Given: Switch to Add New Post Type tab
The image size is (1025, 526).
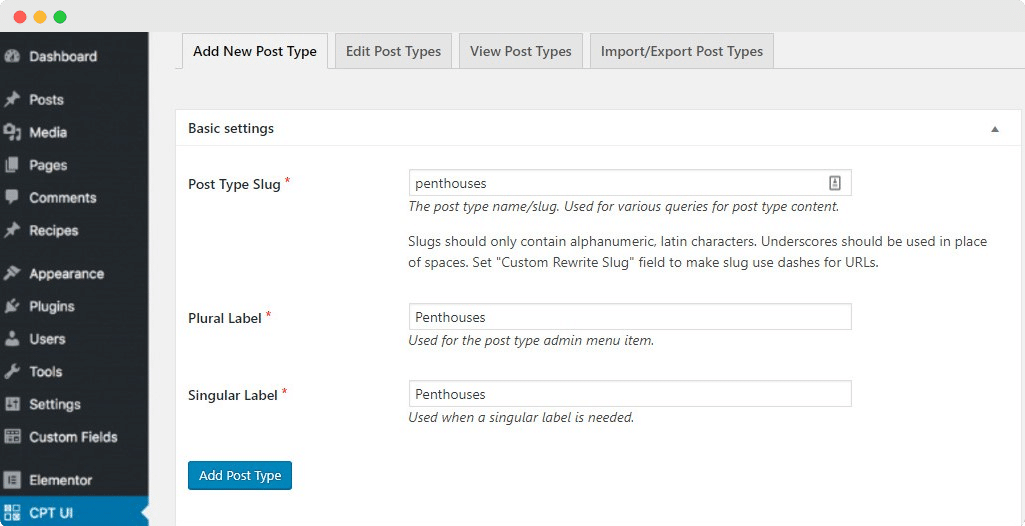Looking at the screenshot, I should 255,52.
